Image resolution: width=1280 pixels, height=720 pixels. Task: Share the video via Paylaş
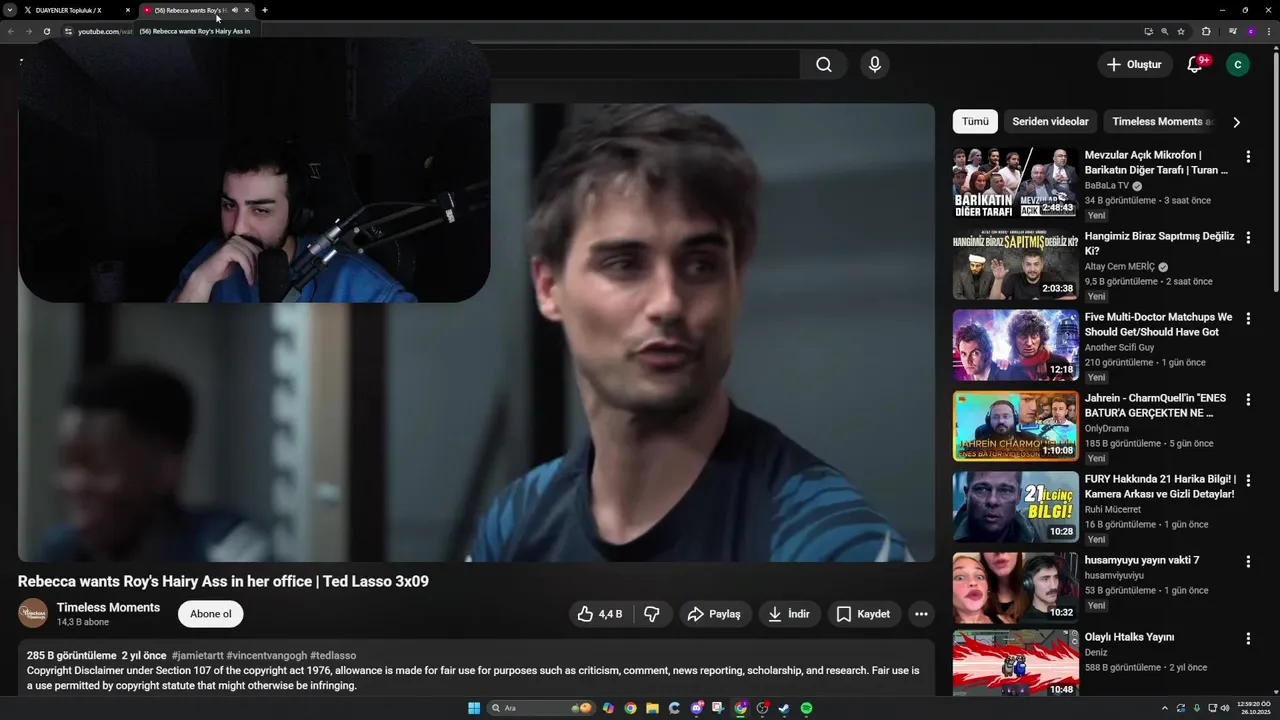(x=714, y=614)
